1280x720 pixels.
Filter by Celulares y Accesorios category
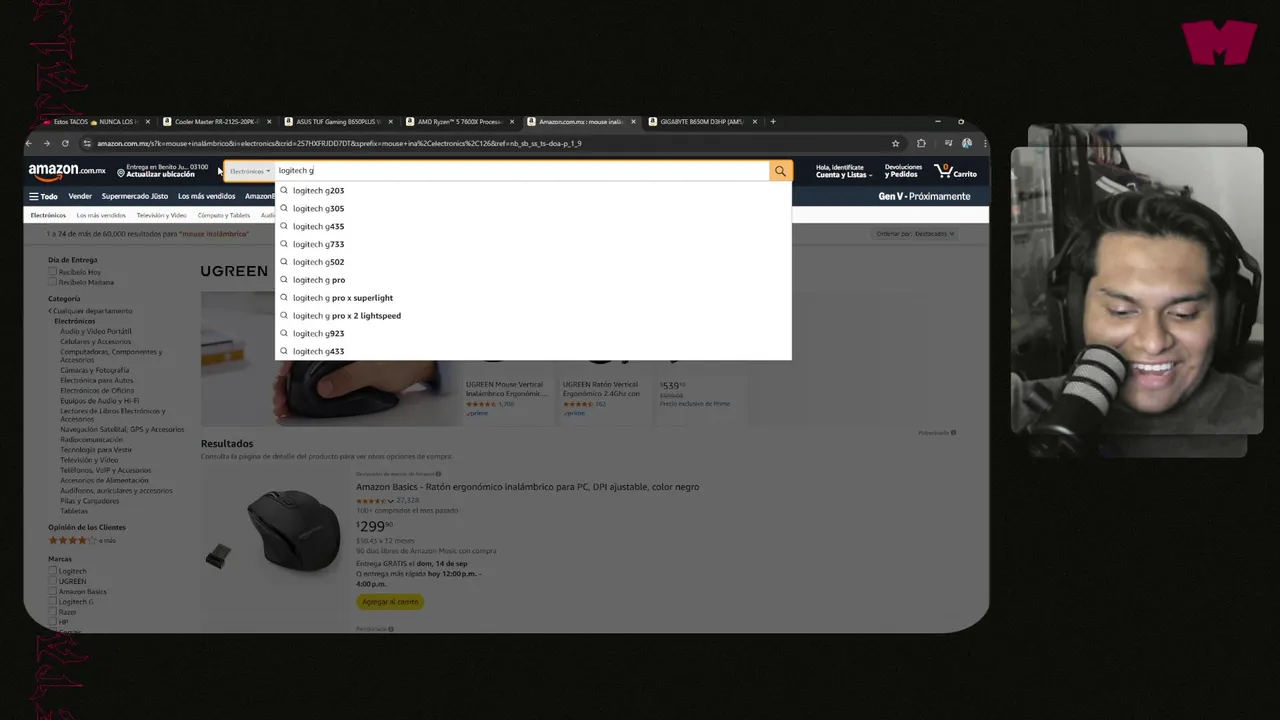[x=95, y=341]
